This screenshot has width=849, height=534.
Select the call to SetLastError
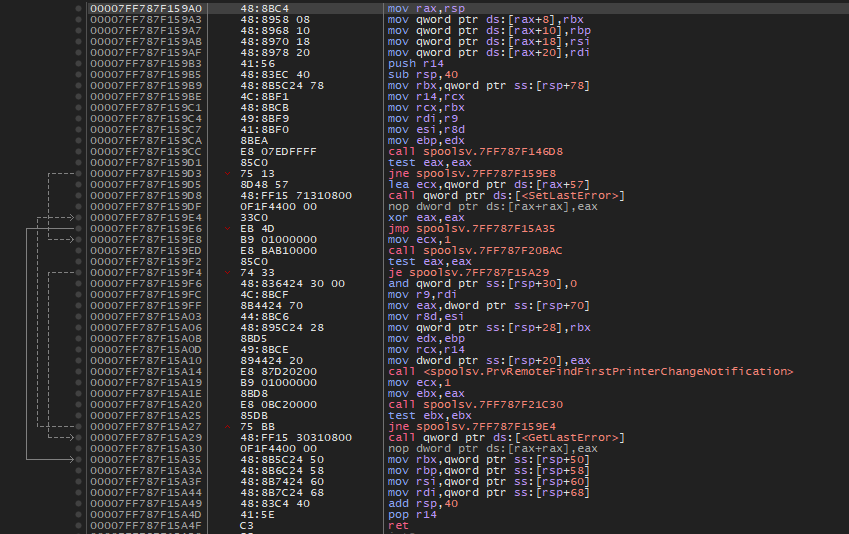point(506,196)
